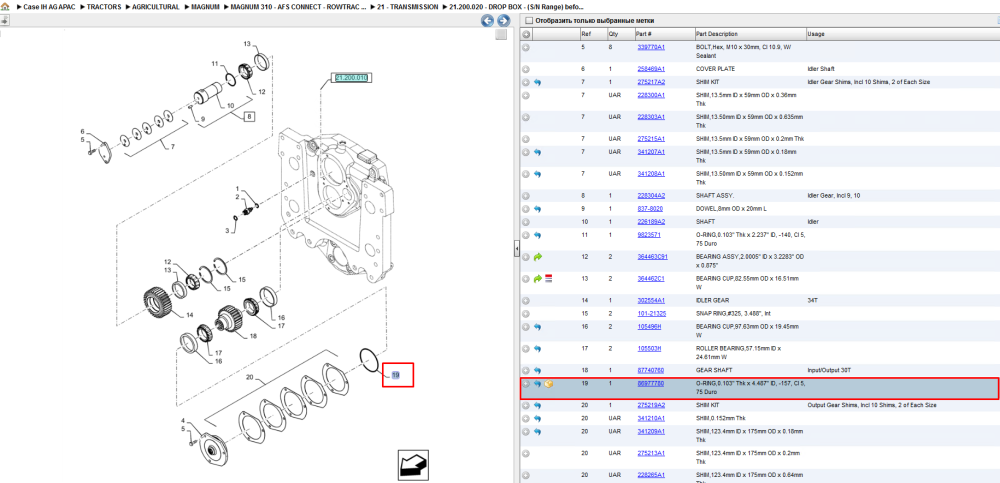The image size is (1000, 483).
Task: Sort the table by the Part # column header
Action: coord(643,34)
